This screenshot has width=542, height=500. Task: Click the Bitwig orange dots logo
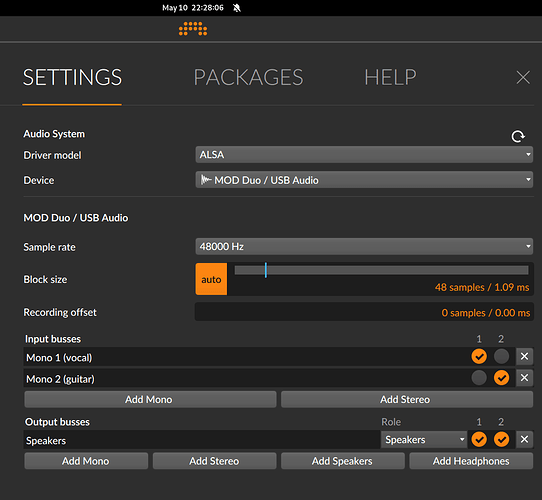pos(193,29)
